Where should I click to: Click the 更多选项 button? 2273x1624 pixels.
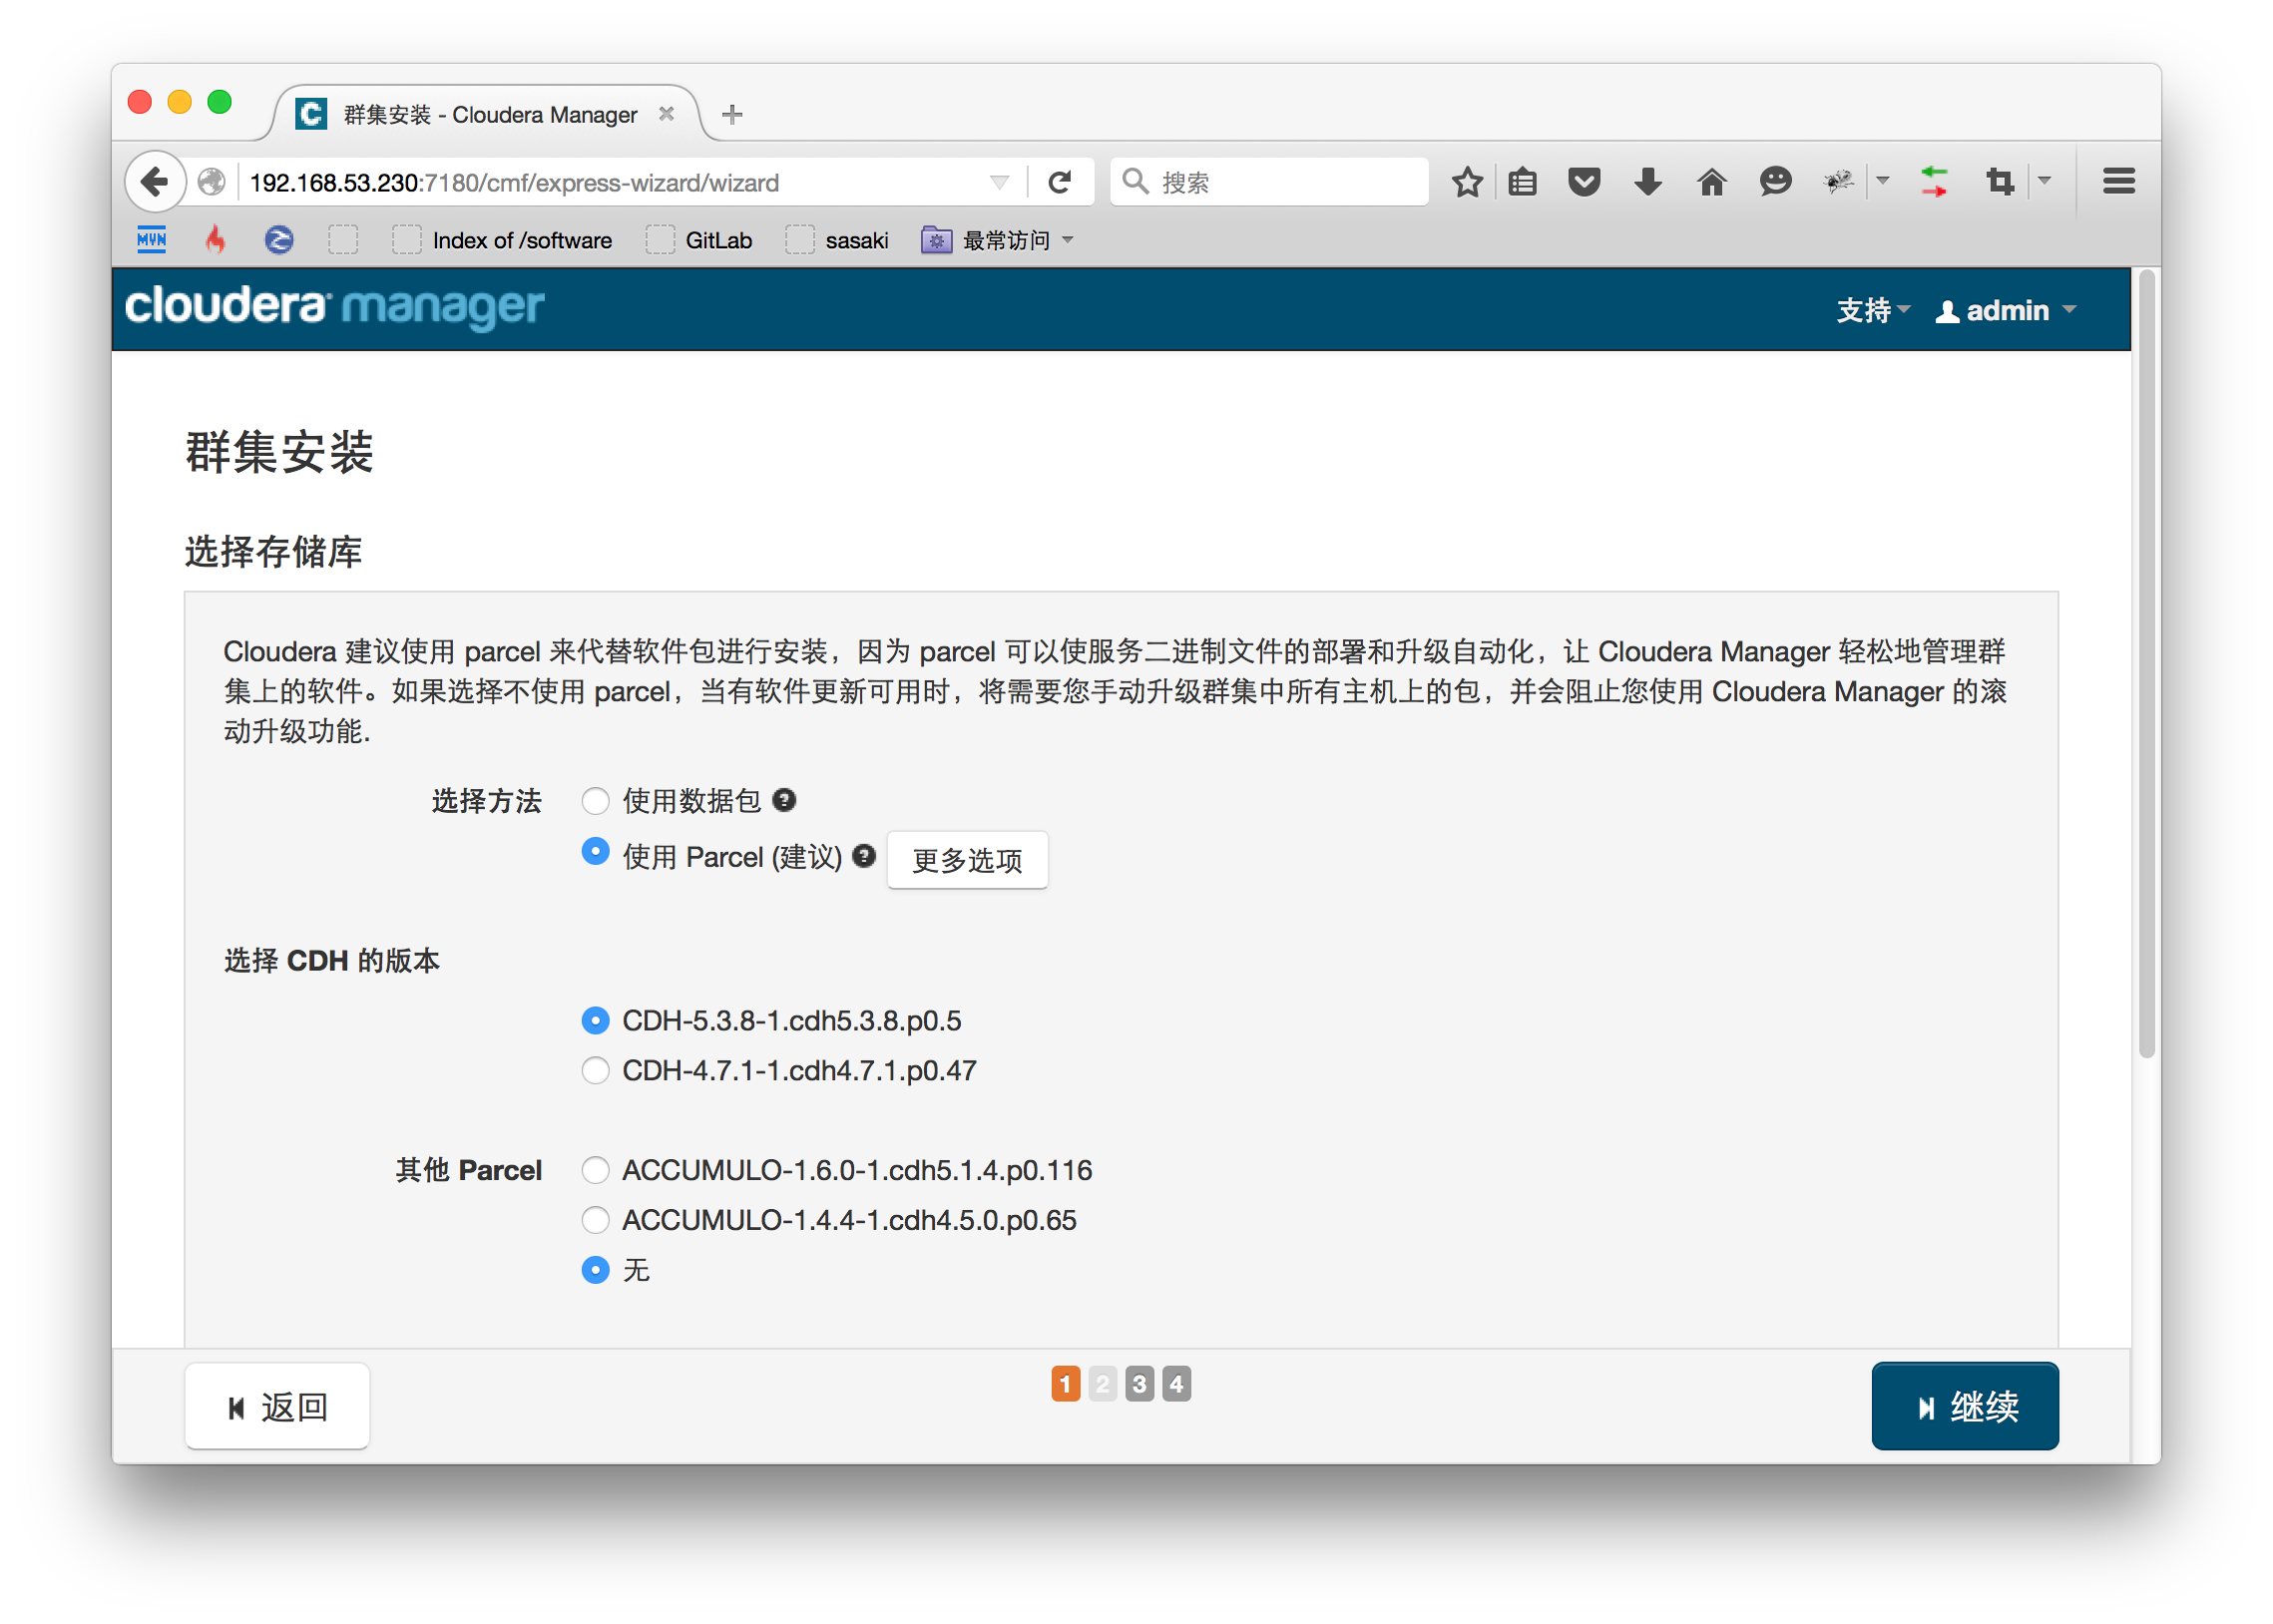[x=967, y=860]
